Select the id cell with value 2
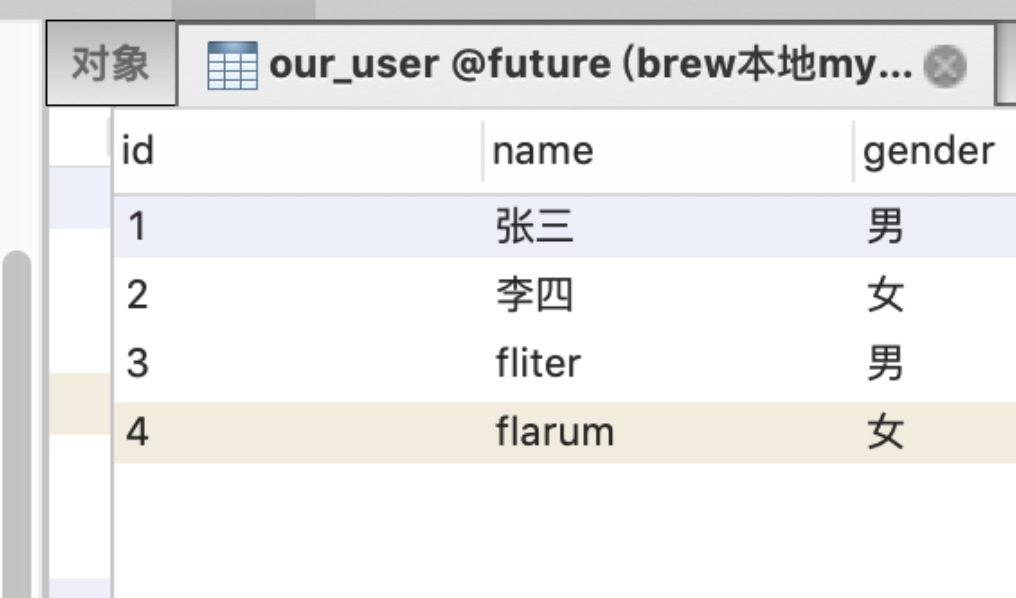The image size is (1016, 598). pyautogui.click(x=138, y=295)
